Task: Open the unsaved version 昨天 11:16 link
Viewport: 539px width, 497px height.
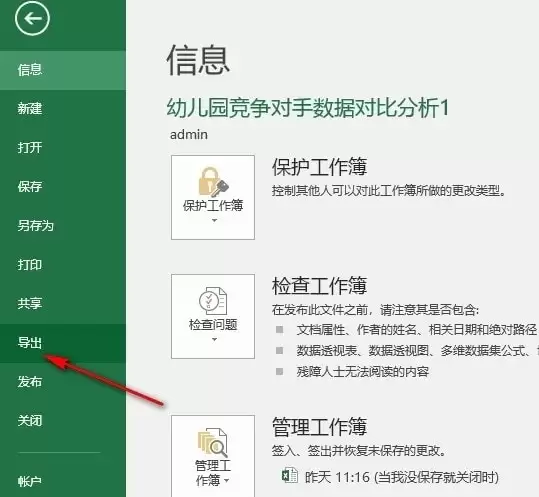Action: coord(402,477)
